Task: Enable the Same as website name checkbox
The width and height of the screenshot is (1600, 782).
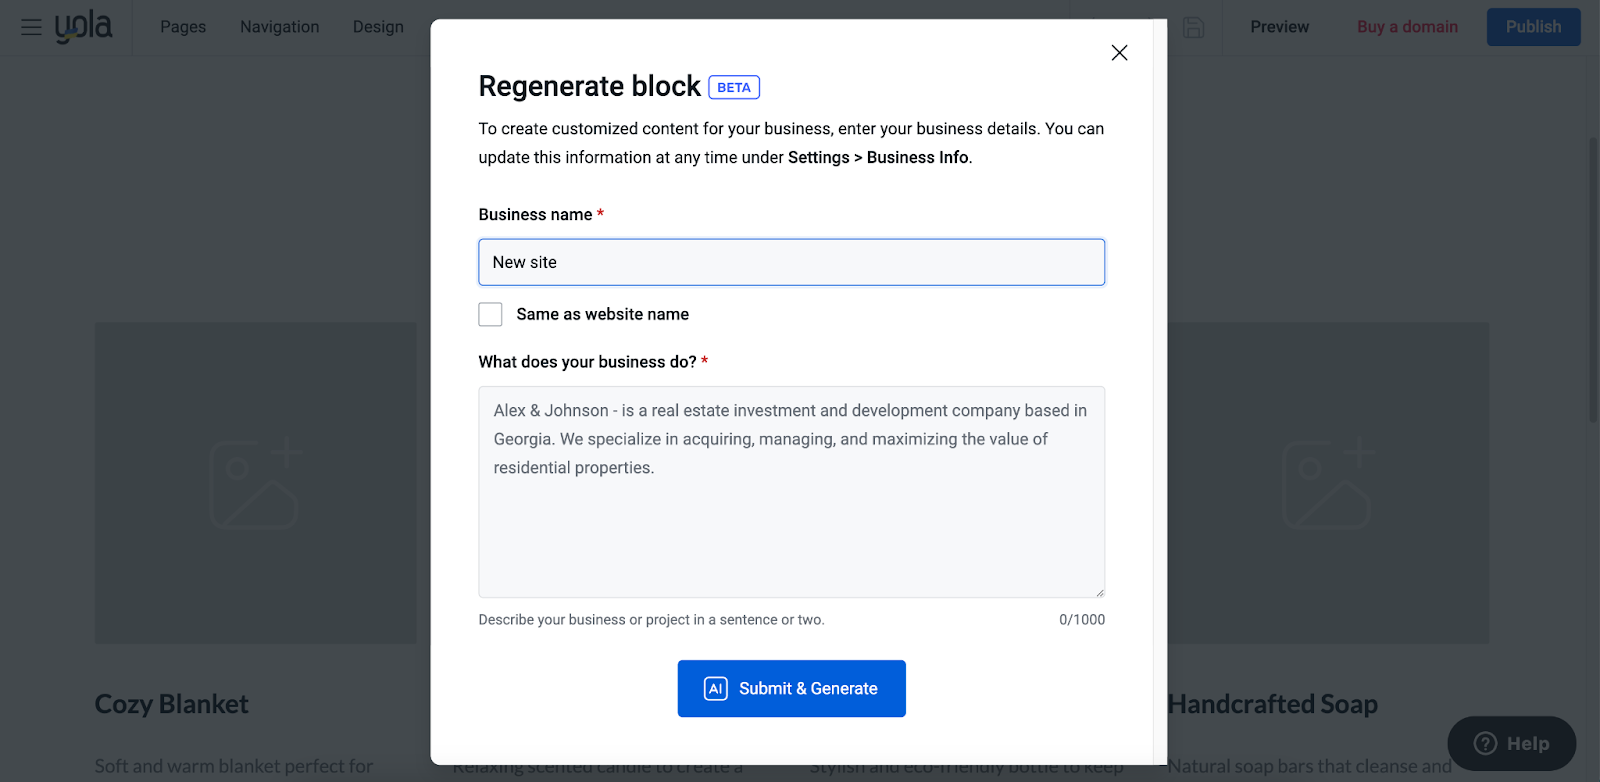Action: coord(490,315)
